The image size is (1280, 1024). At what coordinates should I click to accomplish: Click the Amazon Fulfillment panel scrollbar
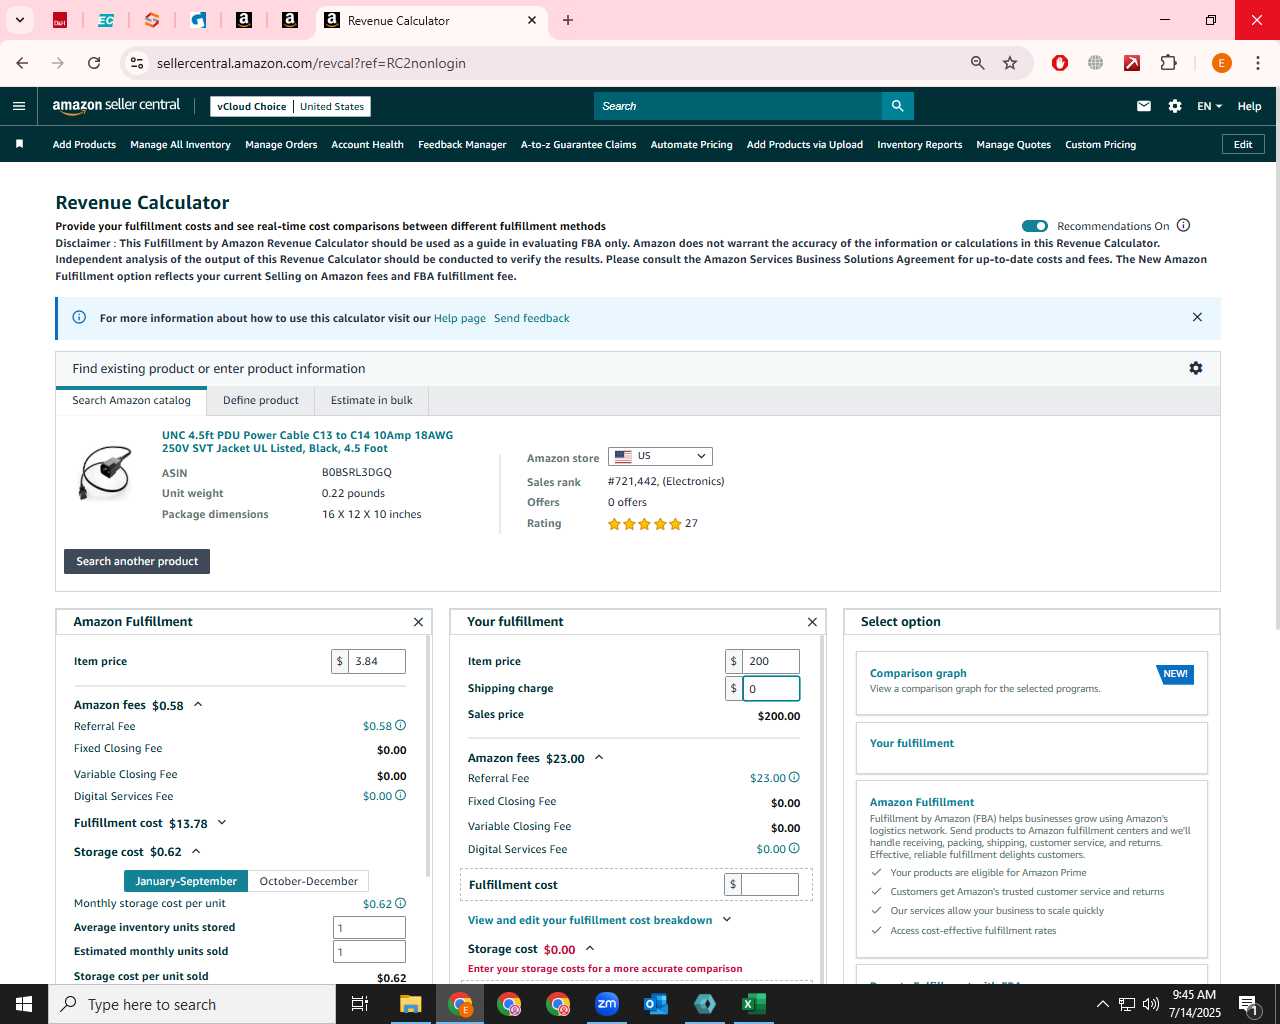(x=428, y=755)
